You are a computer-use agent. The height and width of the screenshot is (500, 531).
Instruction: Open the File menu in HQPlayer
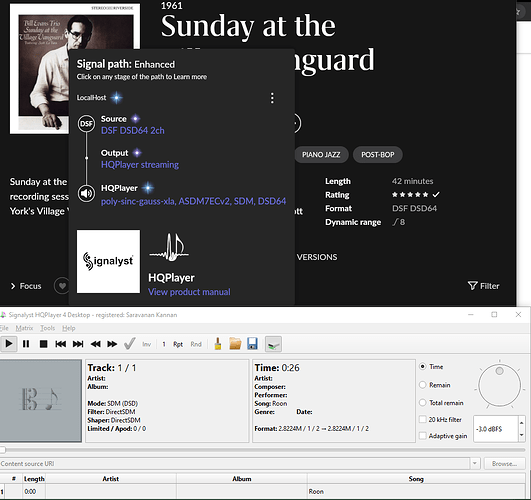4,328
